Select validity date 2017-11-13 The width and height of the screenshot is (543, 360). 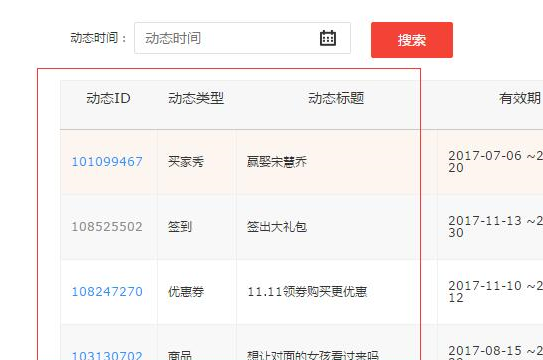click(x=485, y=221)
